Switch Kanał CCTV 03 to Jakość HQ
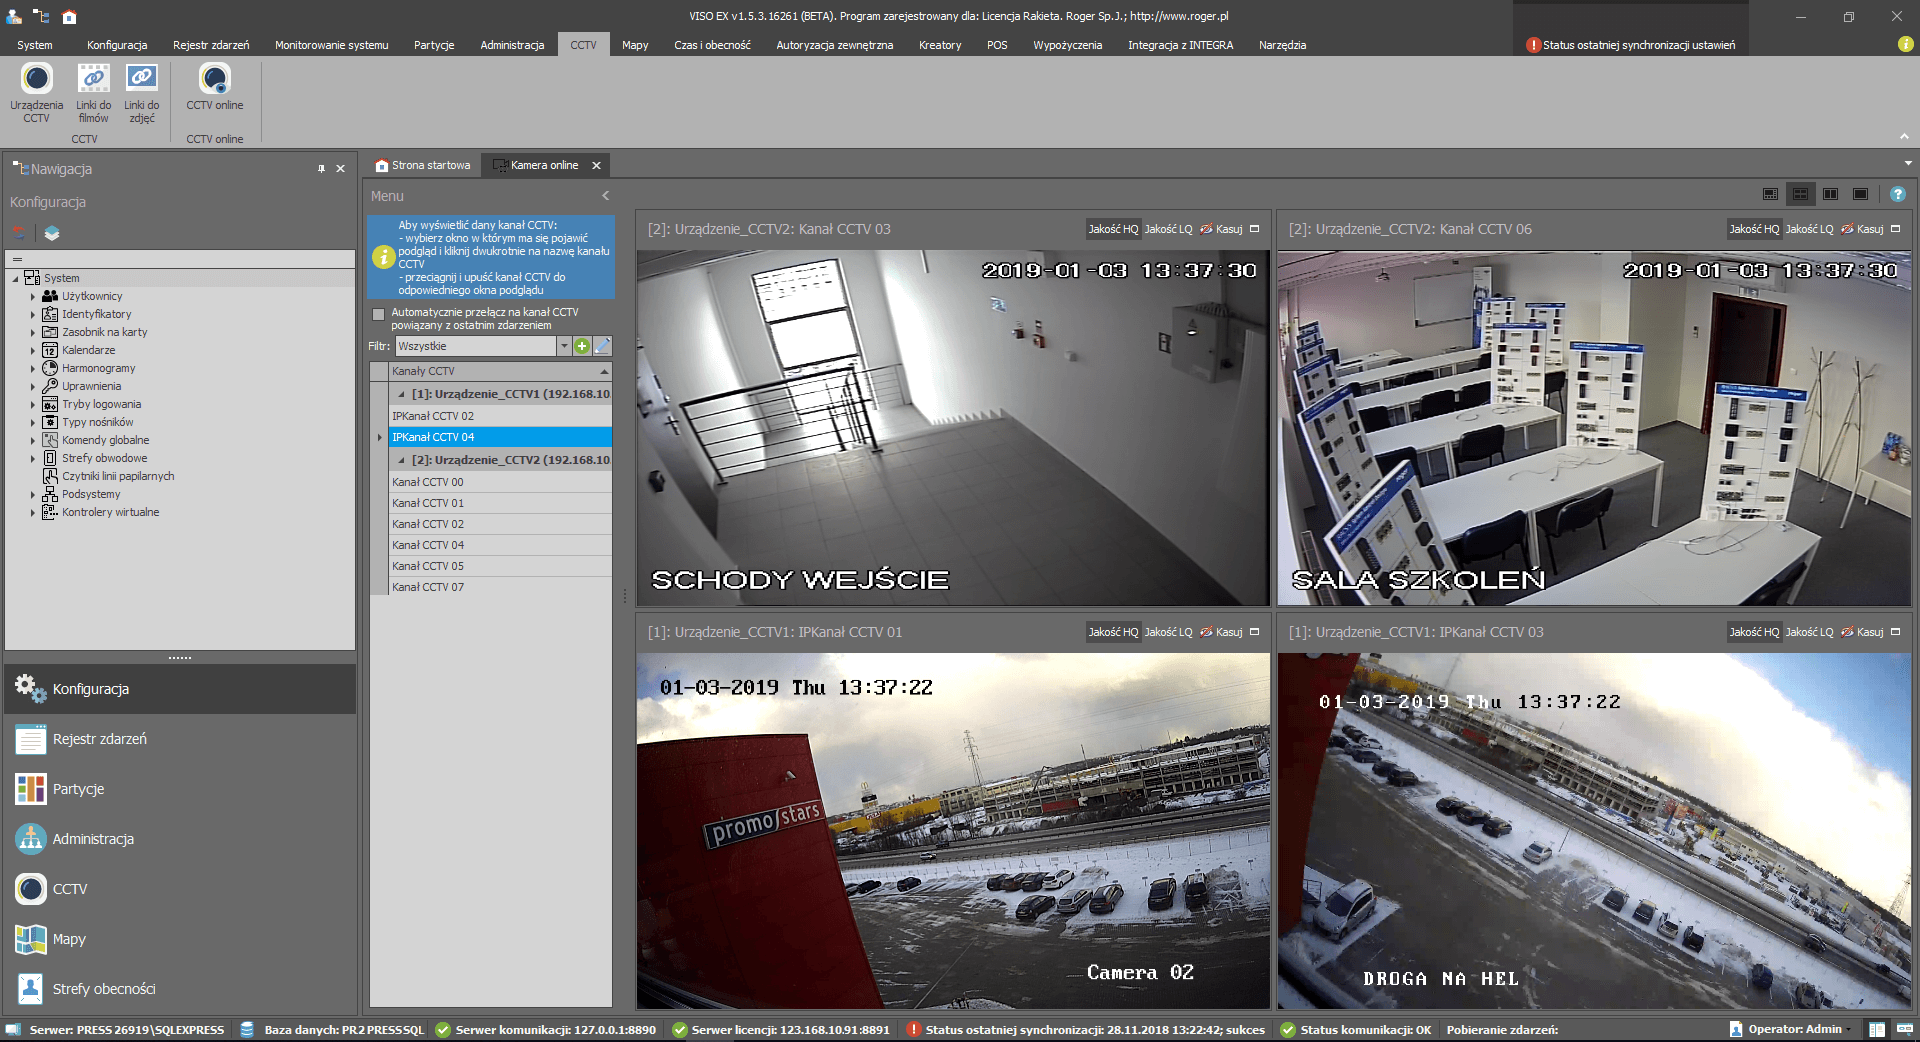This screenshot has height=1042, width=1920. point(1113,229)
